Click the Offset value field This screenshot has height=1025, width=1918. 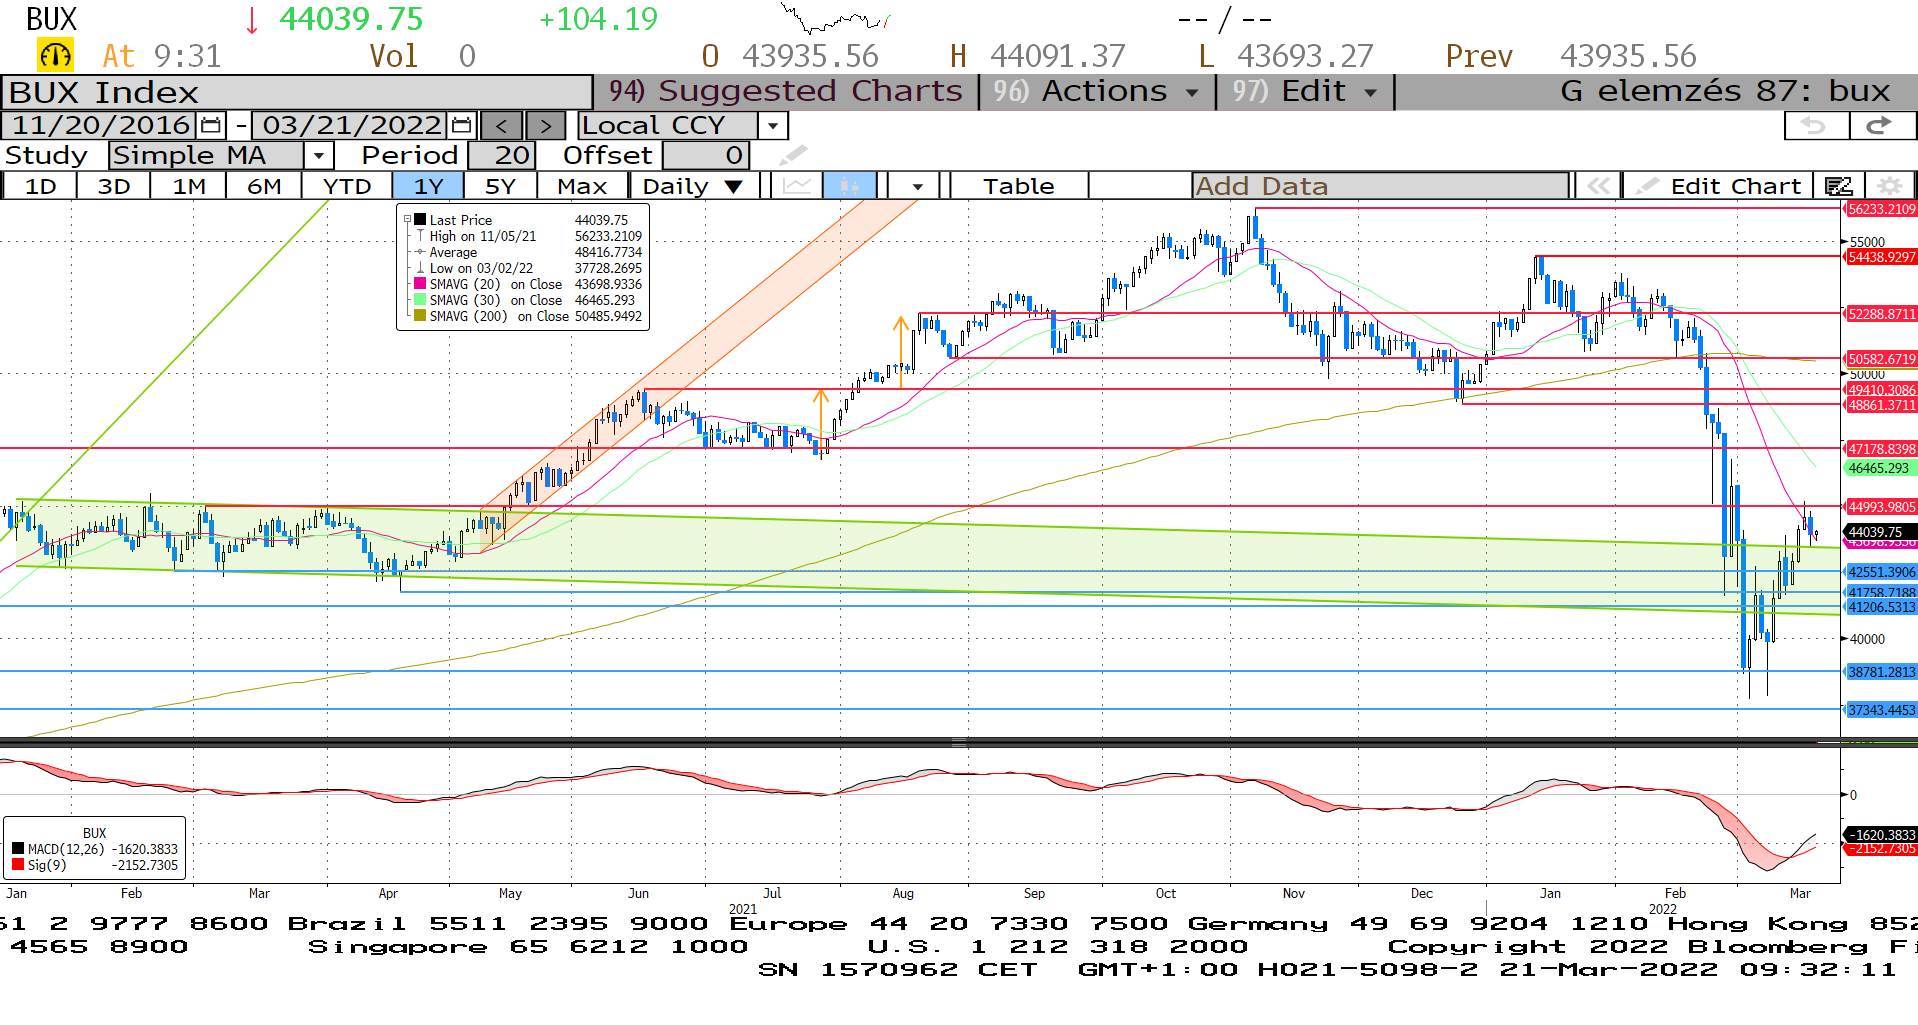click(x=705, y=155)
